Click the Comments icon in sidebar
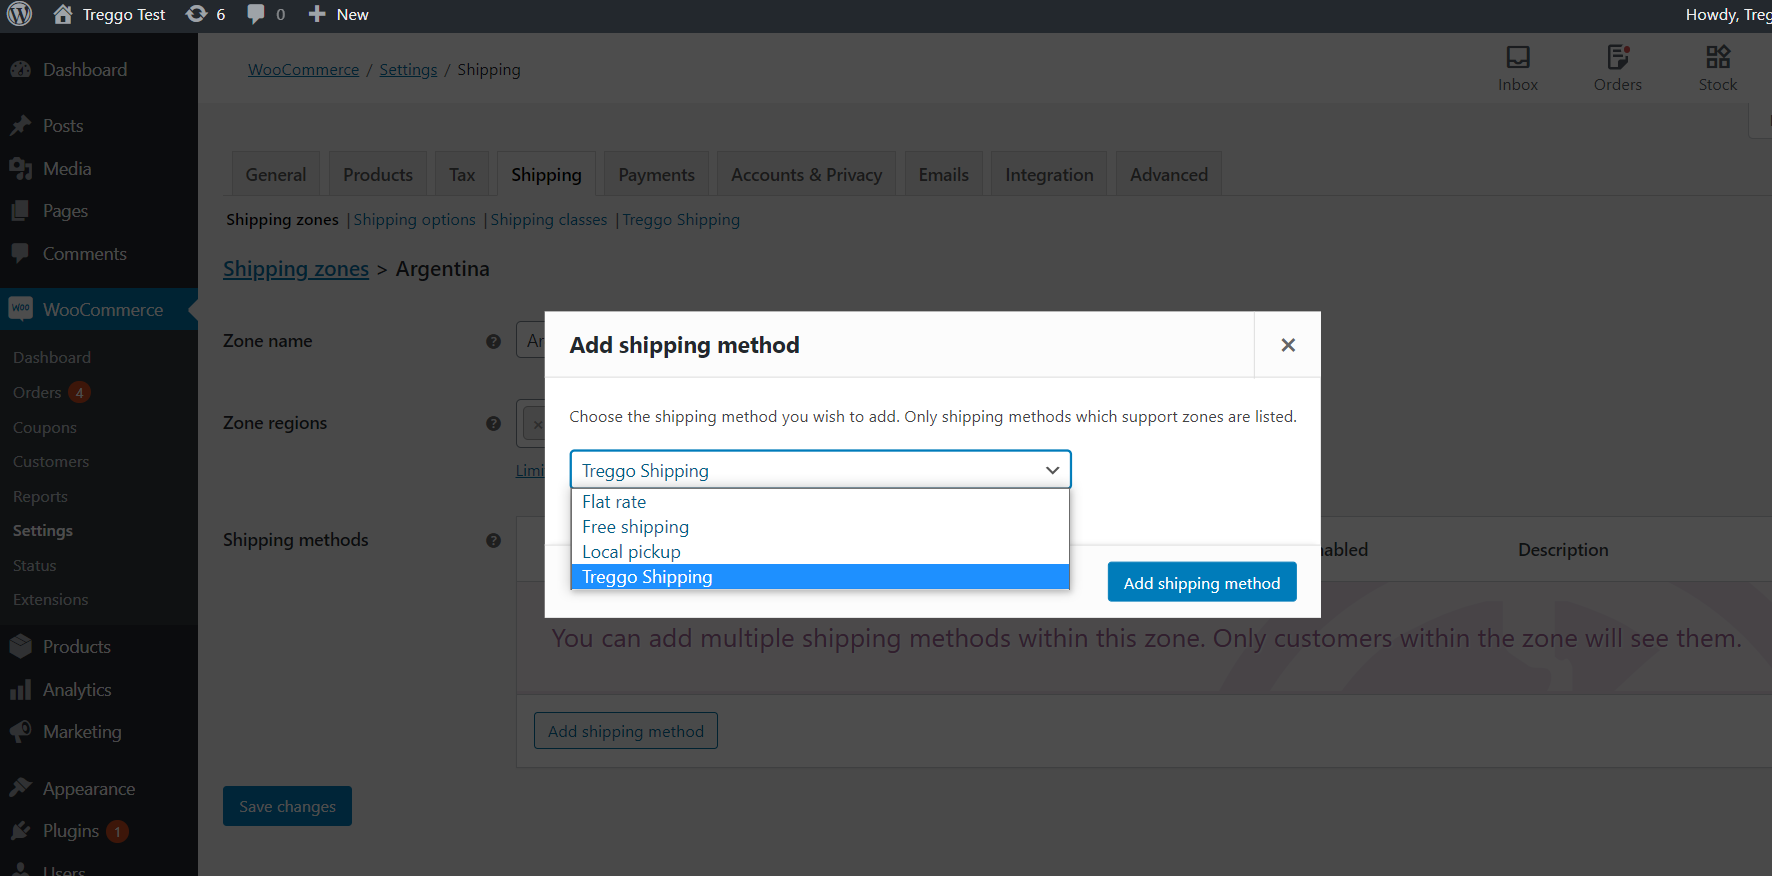The height and width of the screenshot is (876, 1772). [20, 253]
